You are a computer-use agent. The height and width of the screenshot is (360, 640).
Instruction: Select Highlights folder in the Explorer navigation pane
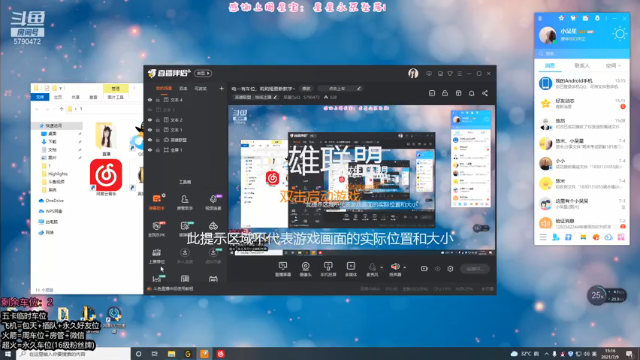point(55,174)
